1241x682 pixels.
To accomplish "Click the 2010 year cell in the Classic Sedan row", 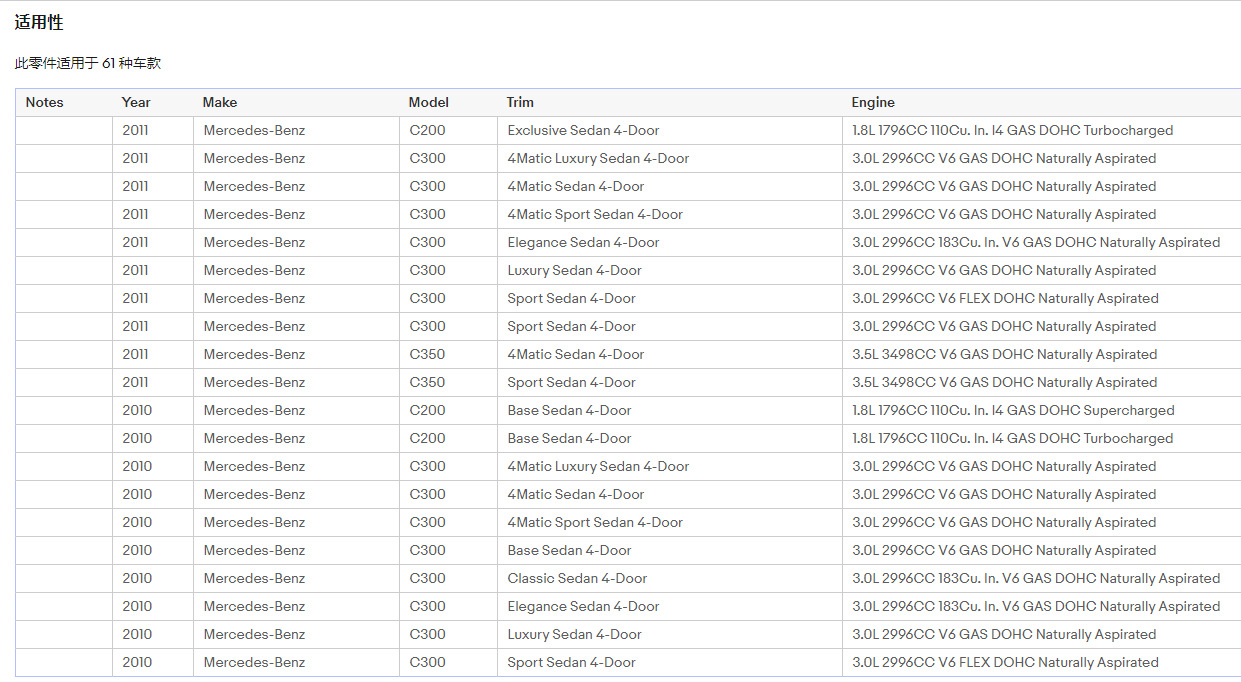I will coord(137,578).
